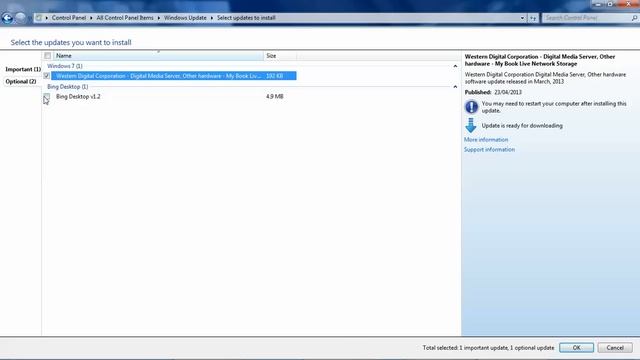Click the Windows 7 (1) group label
Viewport: 640px width, 360px height.
64,66
